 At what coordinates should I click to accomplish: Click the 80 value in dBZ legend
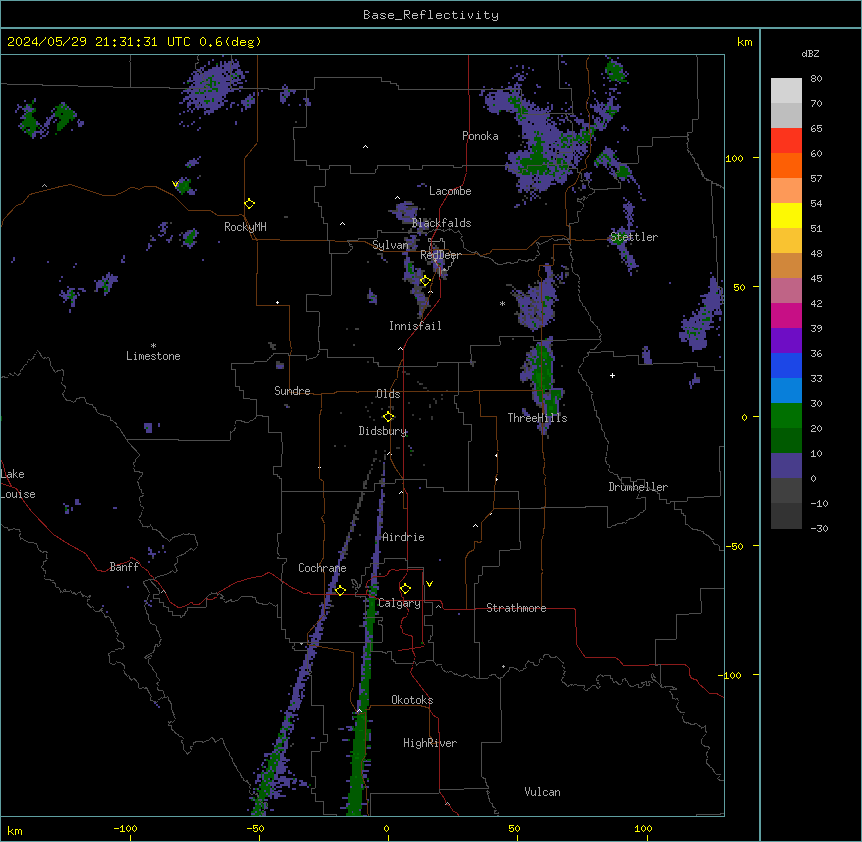[x=816, y=79]
